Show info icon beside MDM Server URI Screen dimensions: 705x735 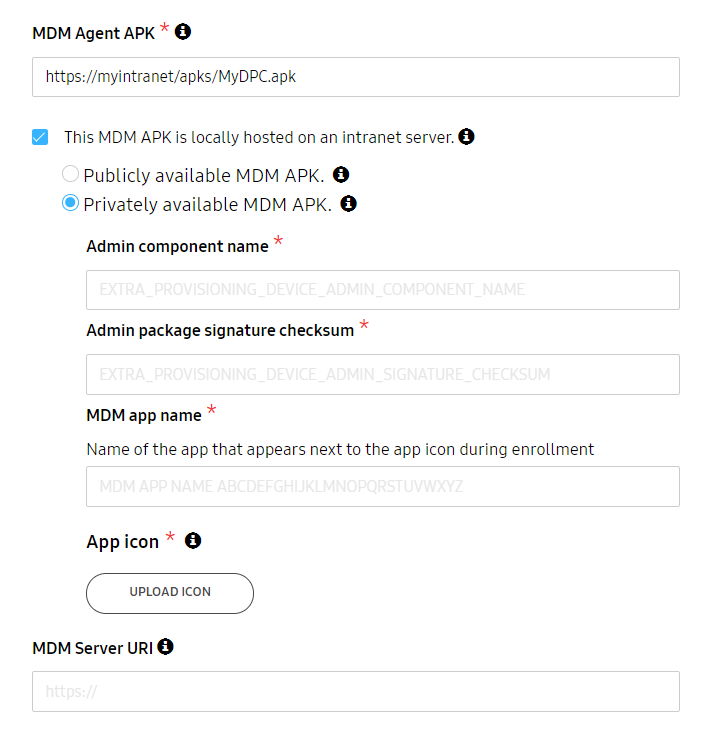tap(165, 647)
